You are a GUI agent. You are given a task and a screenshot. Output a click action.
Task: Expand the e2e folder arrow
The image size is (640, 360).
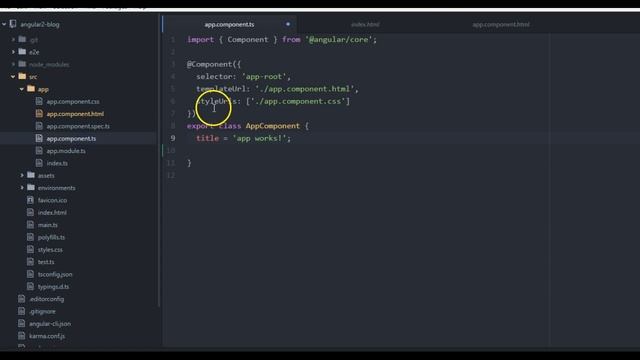click(13, 52)
